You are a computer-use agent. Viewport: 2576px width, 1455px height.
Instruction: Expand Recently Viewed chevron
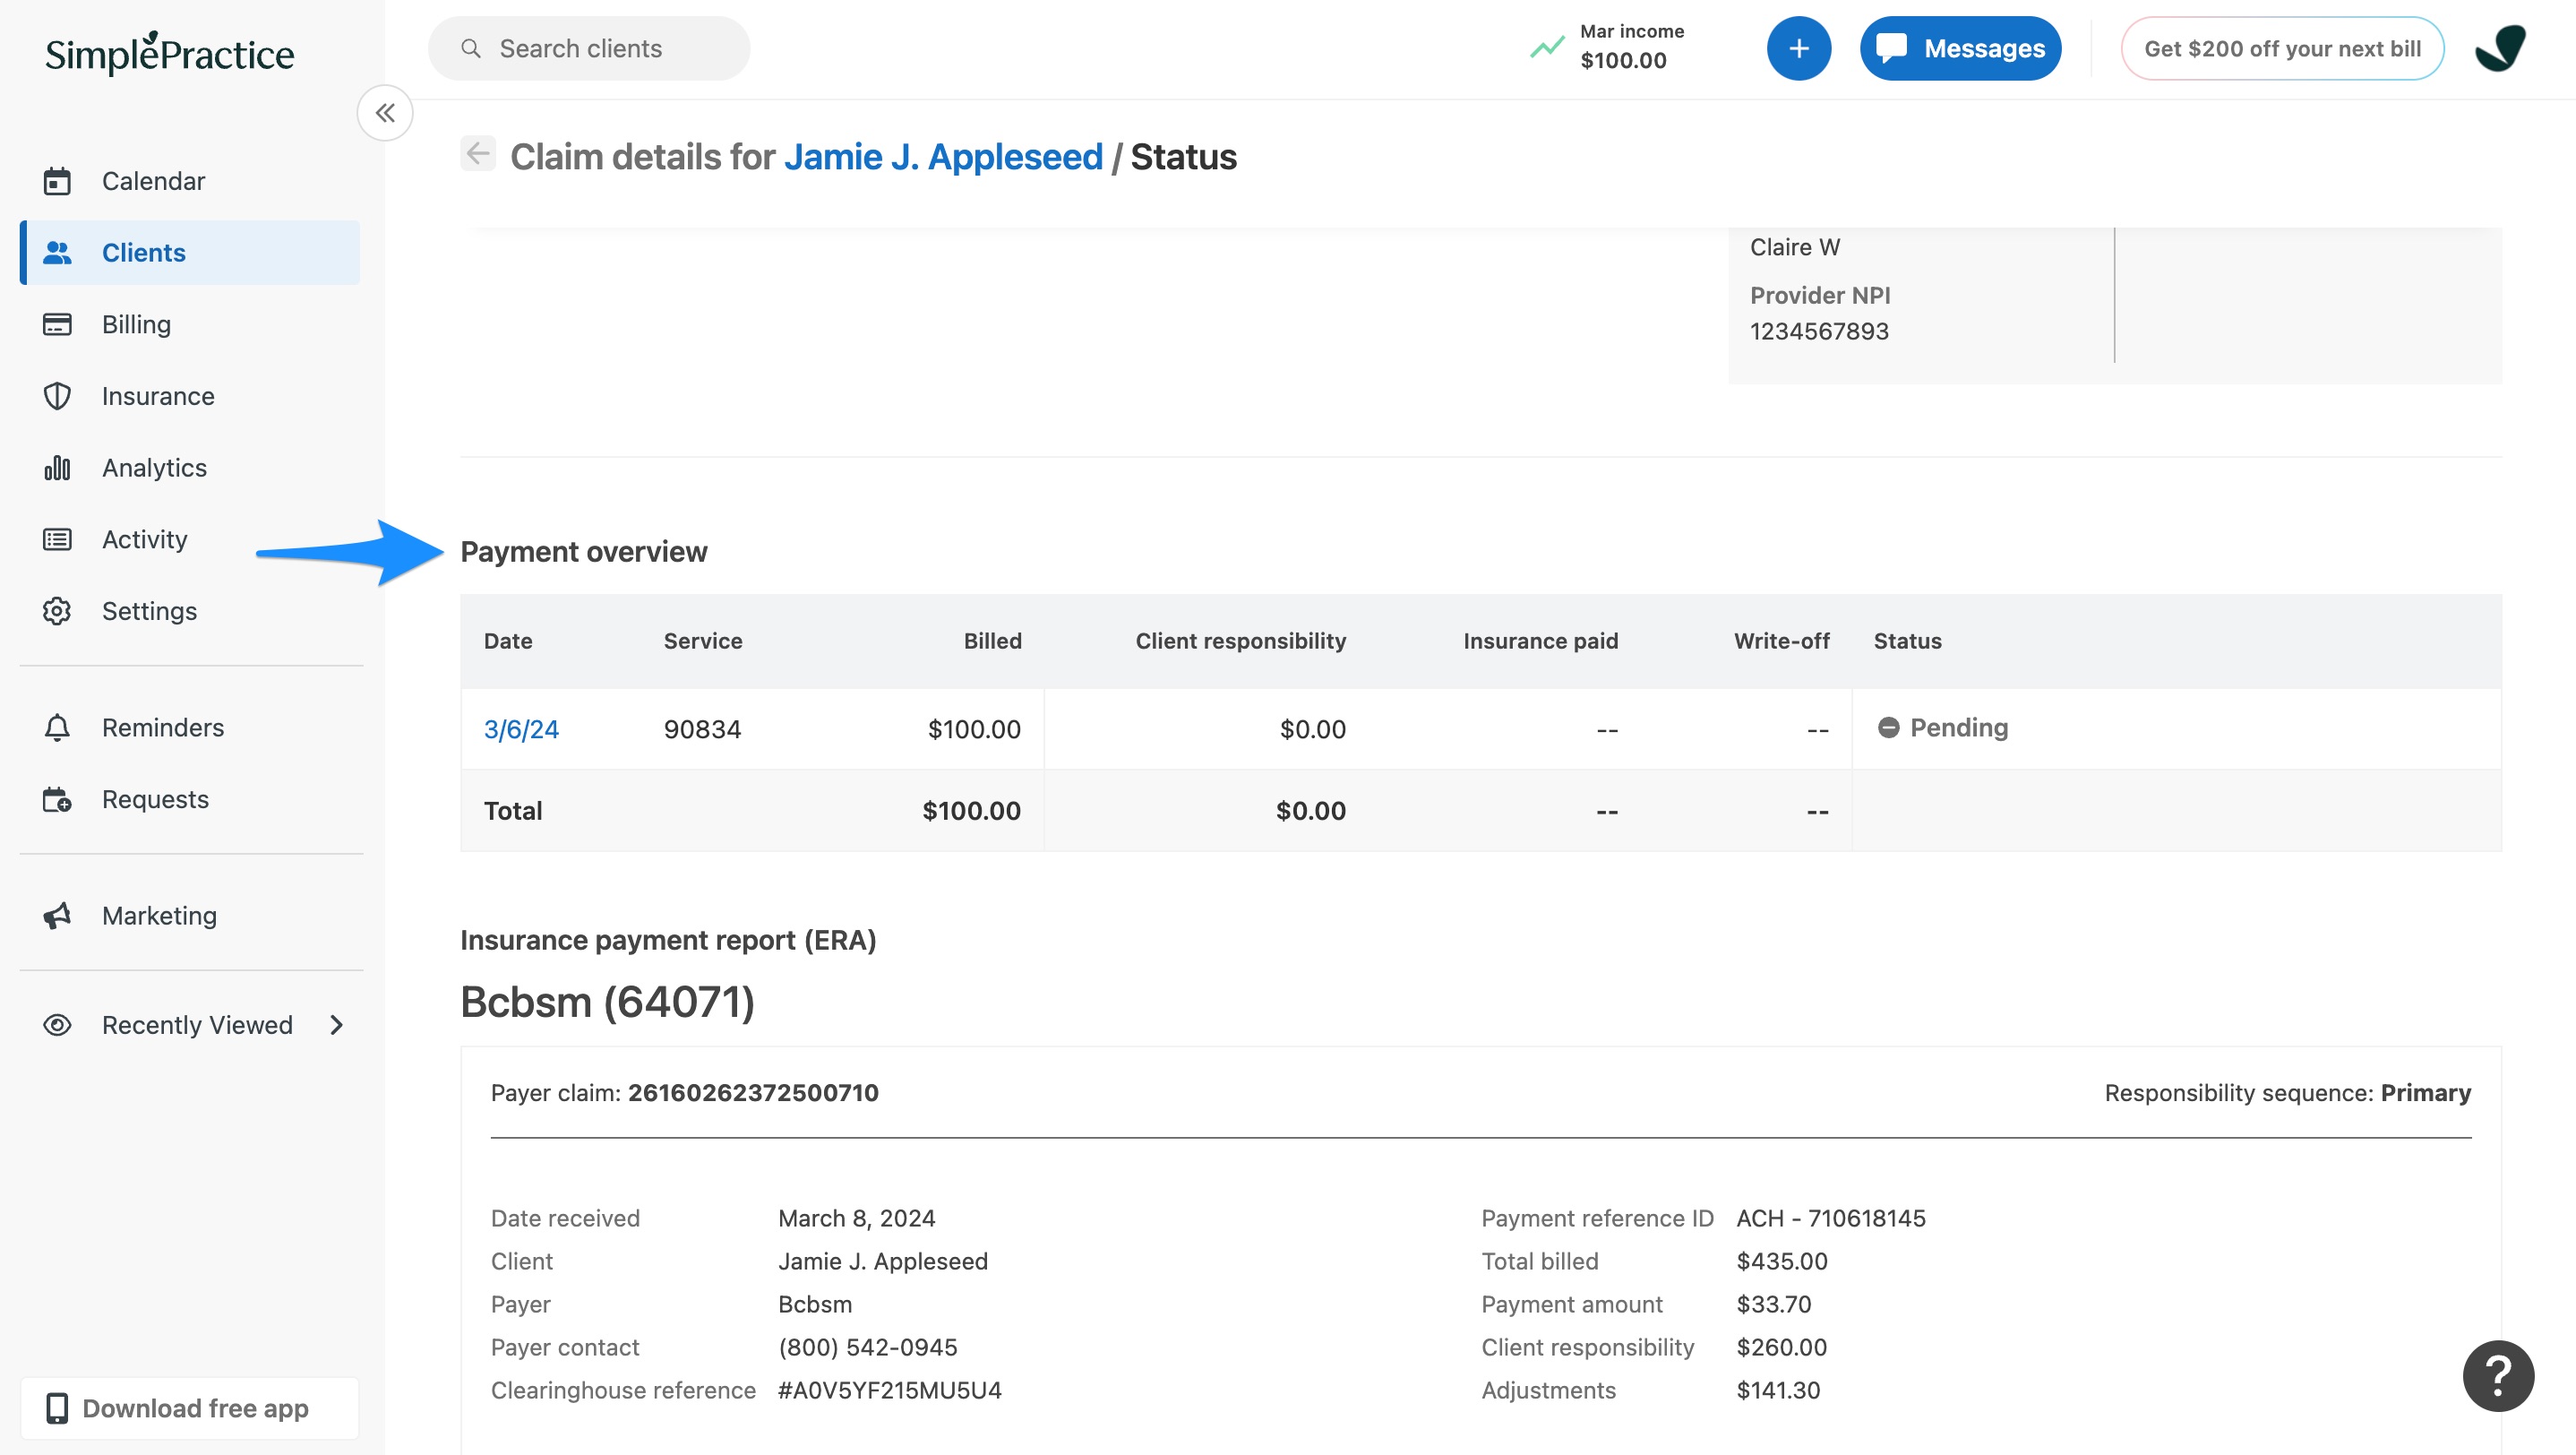[x=337, y=1025]
